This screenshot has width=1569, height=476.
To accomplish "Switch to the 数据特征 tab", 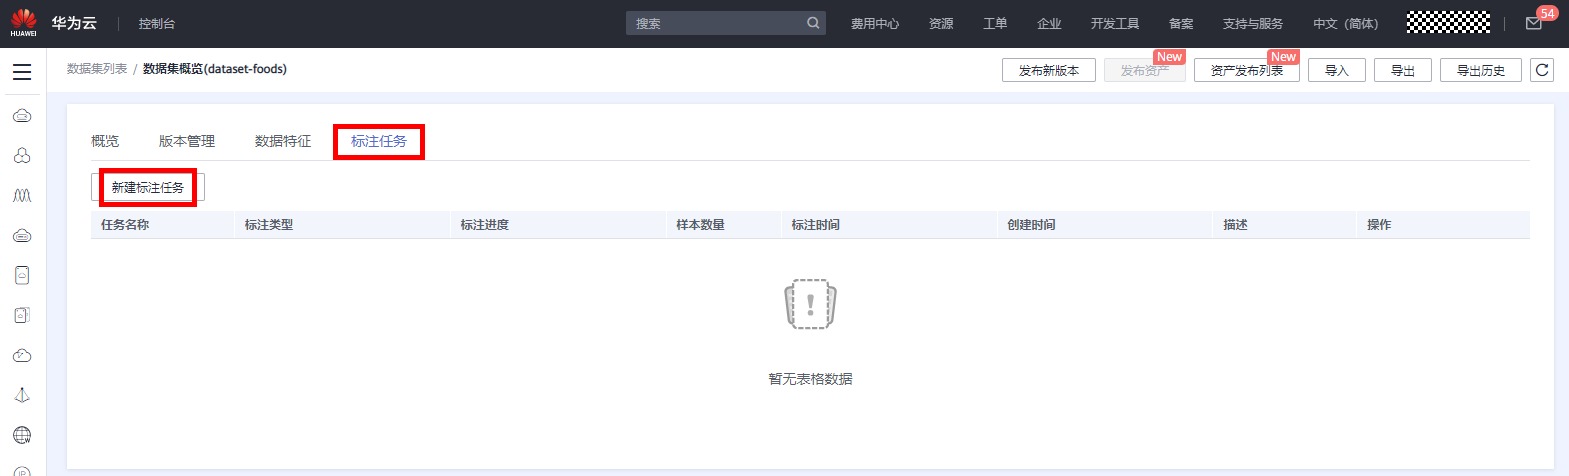I will [x=283, y=141].
